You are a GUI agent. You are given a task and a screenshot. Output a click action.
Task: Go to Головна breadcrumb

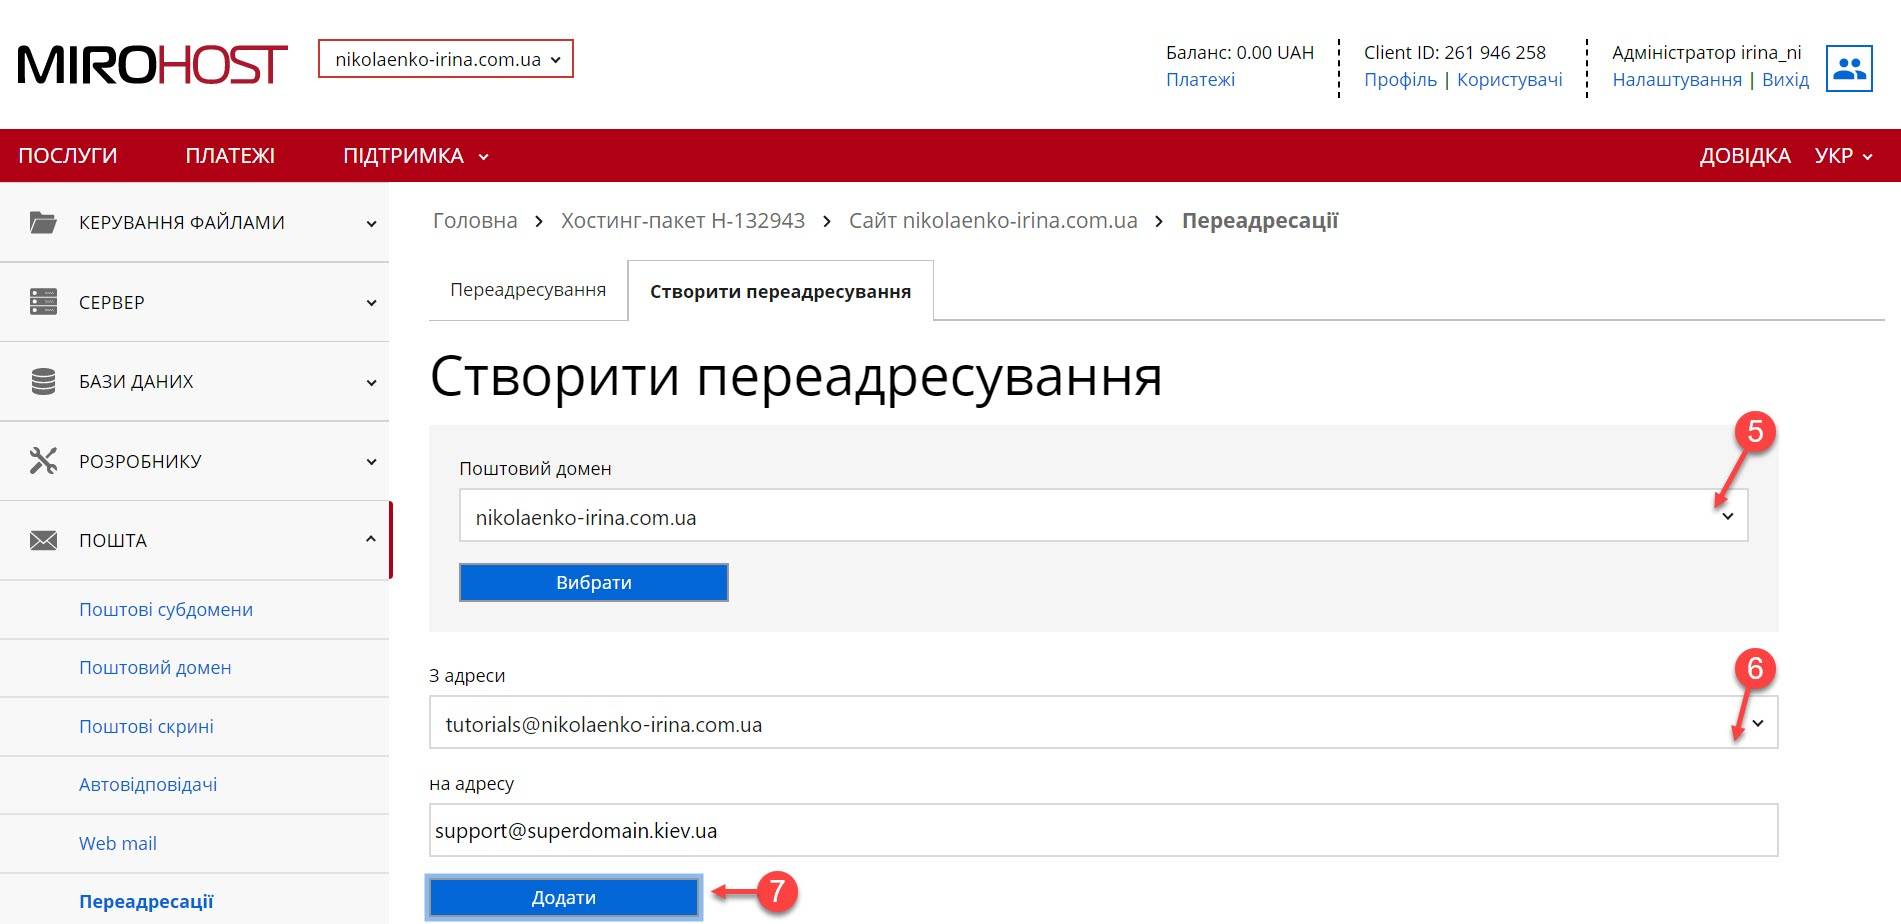point(475,221)
